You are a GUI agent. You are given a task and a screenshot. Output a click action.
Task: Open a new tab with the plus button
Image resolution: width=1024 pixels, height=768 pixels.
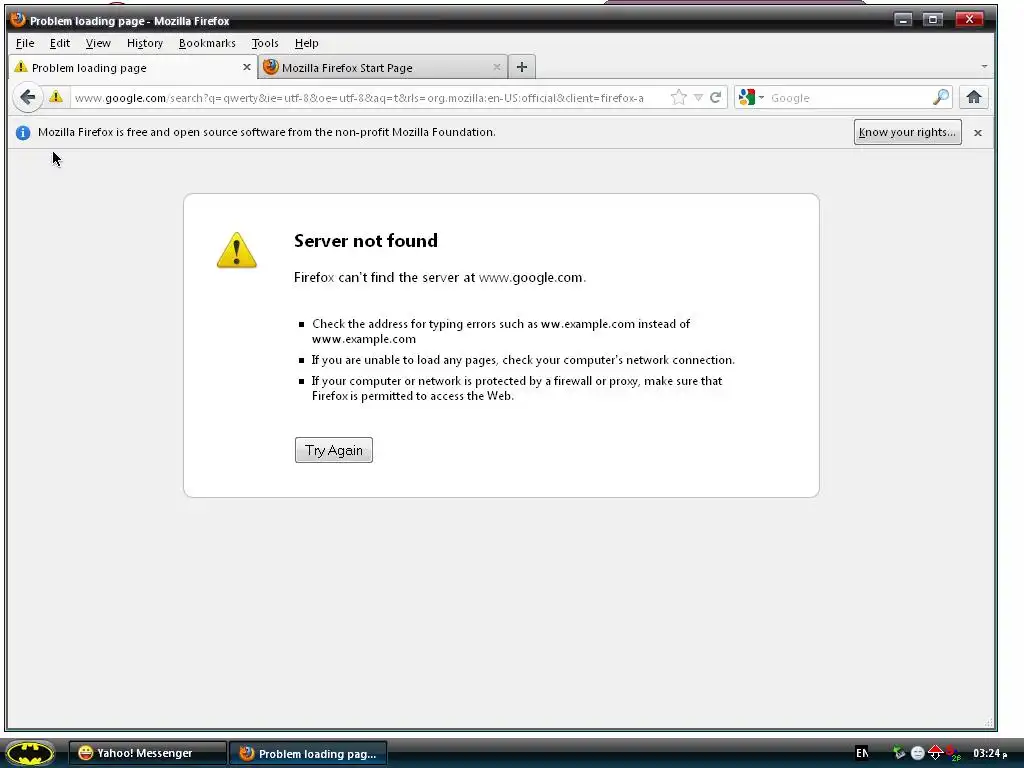pyautogui.click(x=521, y=67)
